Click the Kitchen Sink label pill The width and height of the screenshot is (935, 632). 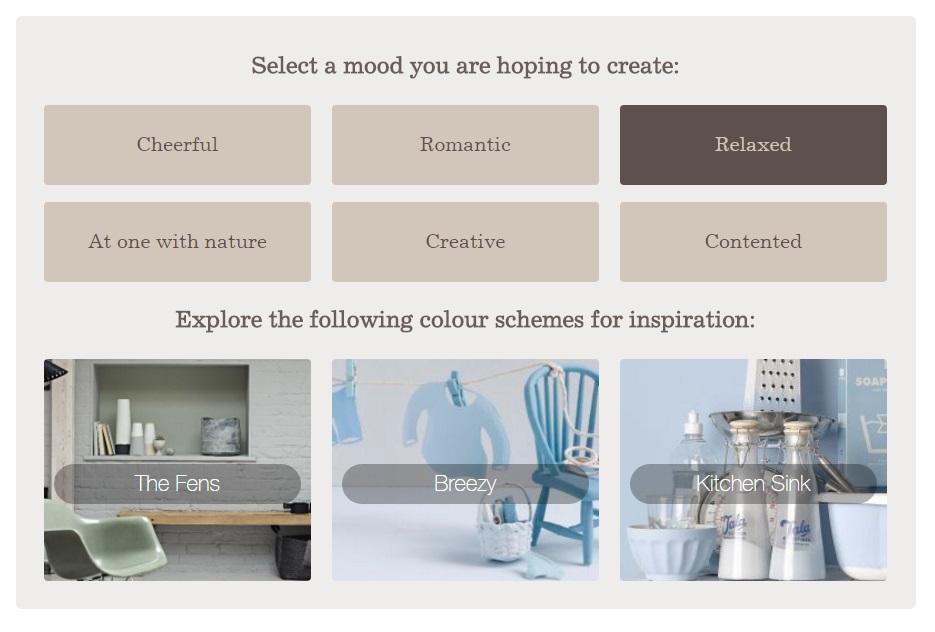coord(753,484)
